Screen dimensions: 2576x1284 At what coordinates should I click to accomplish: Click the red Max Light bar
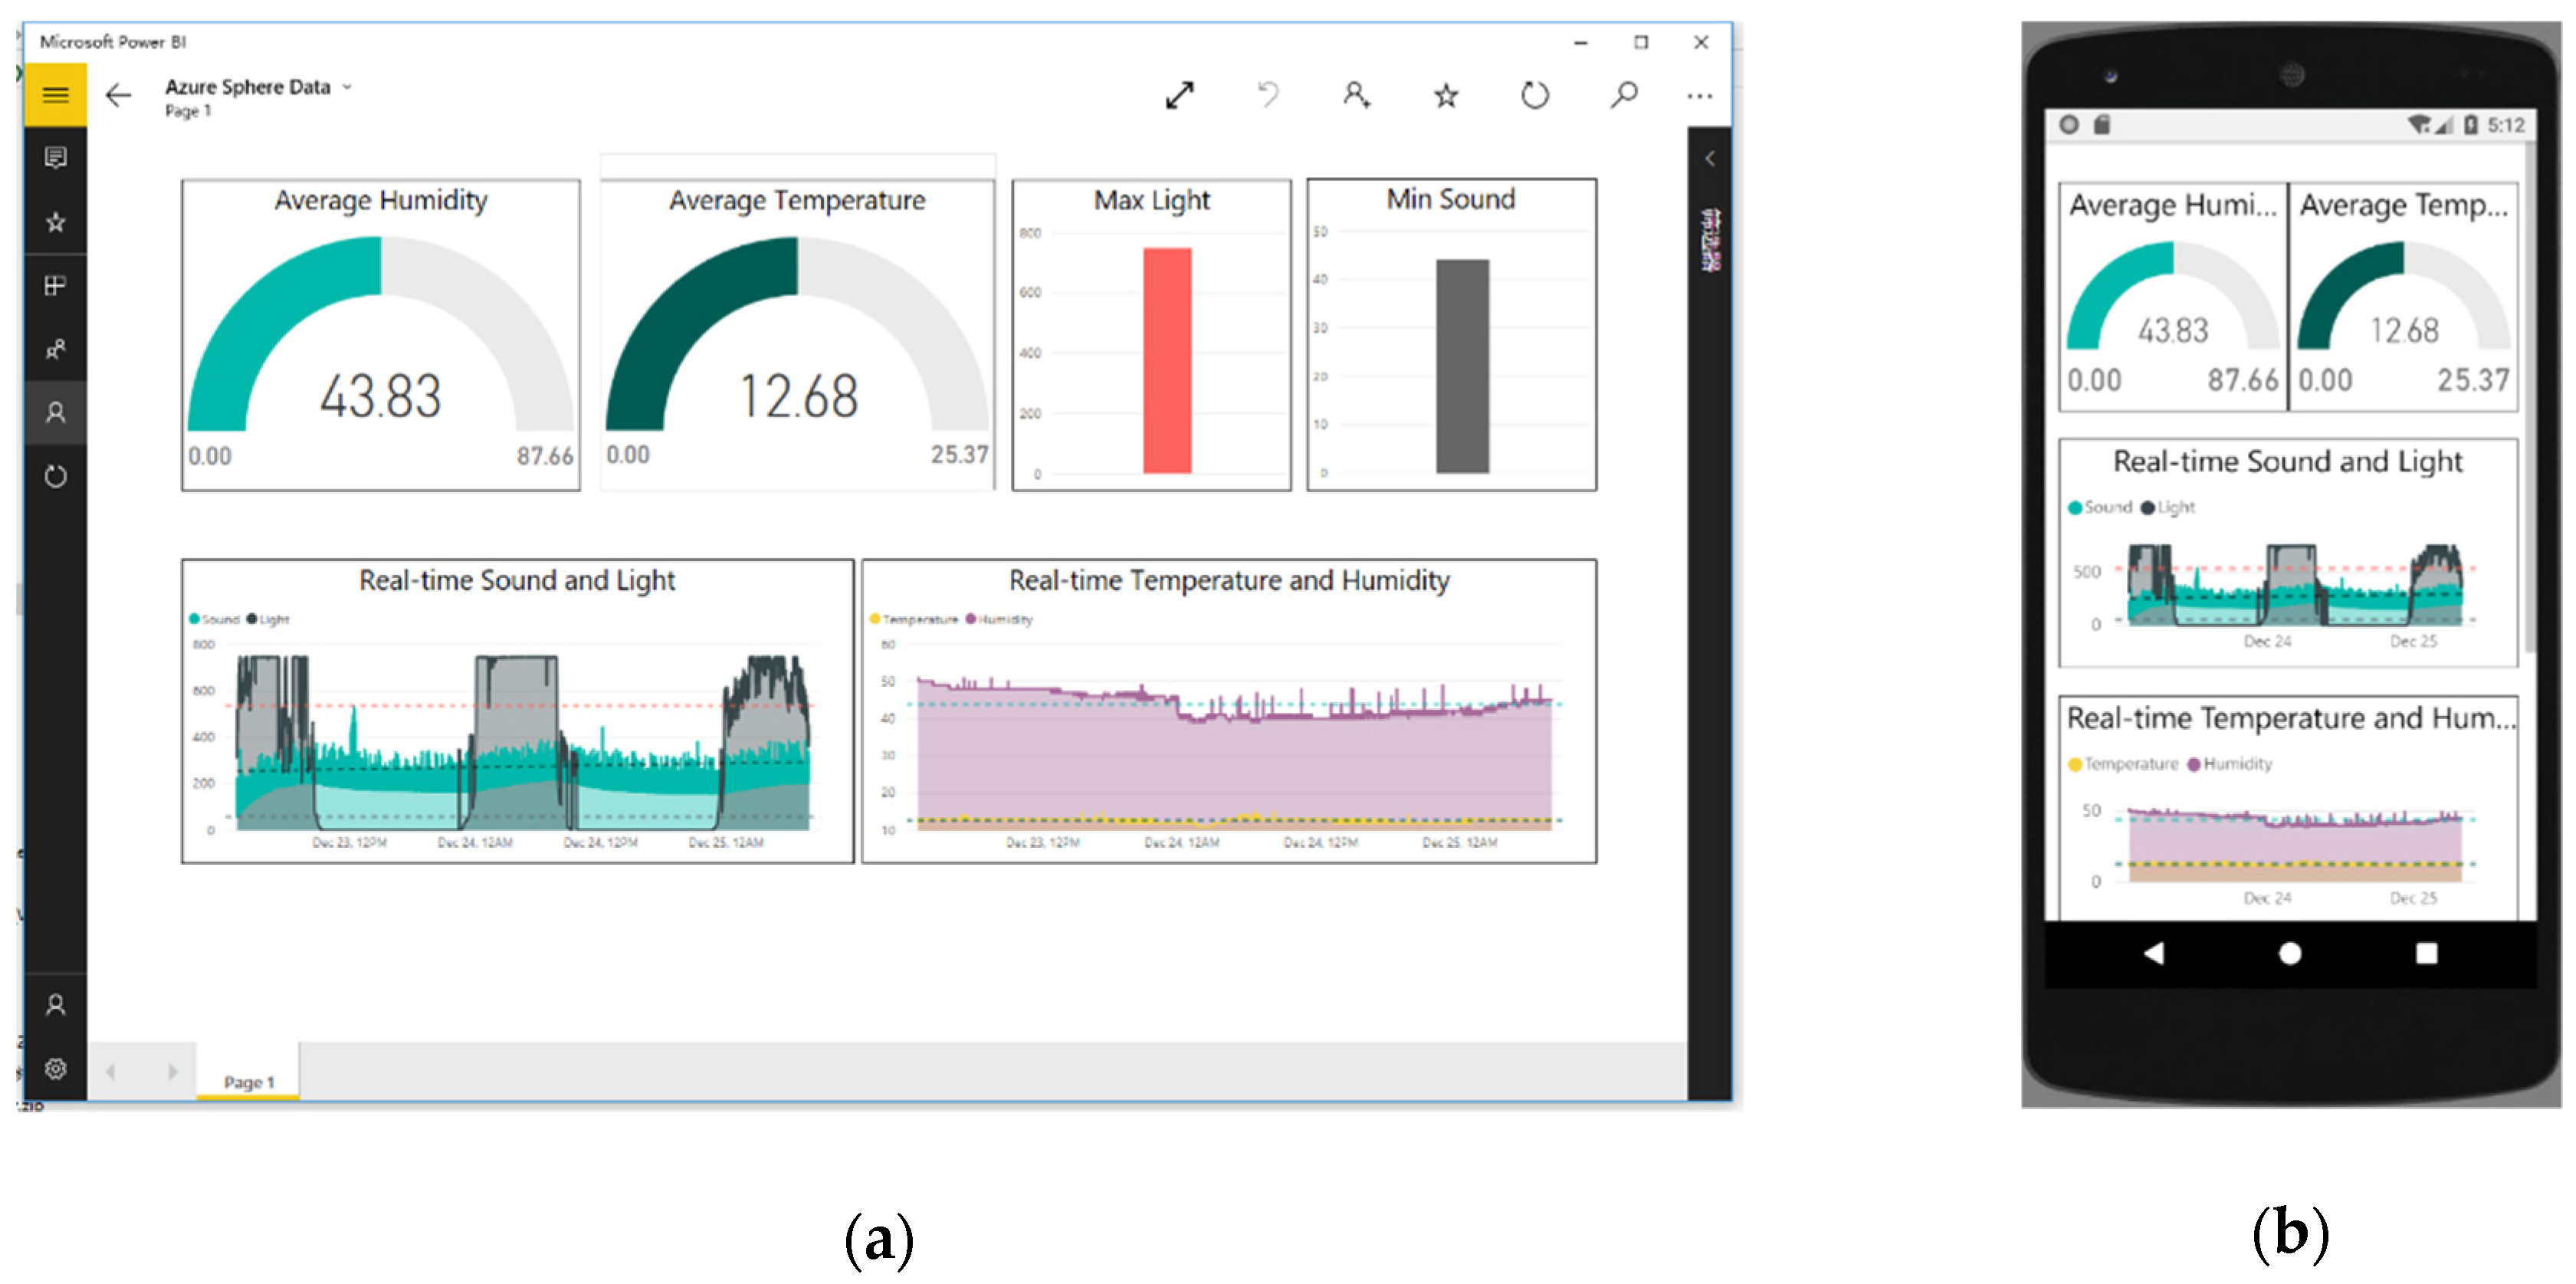pos(1167,360)
